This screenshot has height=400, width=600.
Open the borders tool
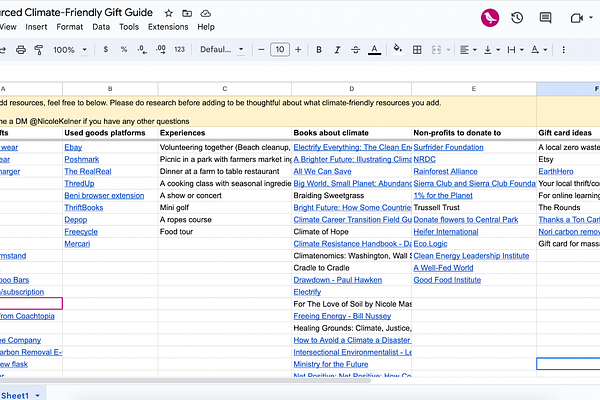click(417, 50)
